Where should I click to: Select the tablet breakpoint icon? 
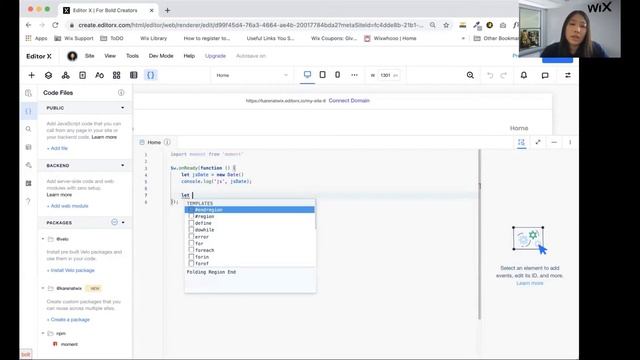point(322,75)
